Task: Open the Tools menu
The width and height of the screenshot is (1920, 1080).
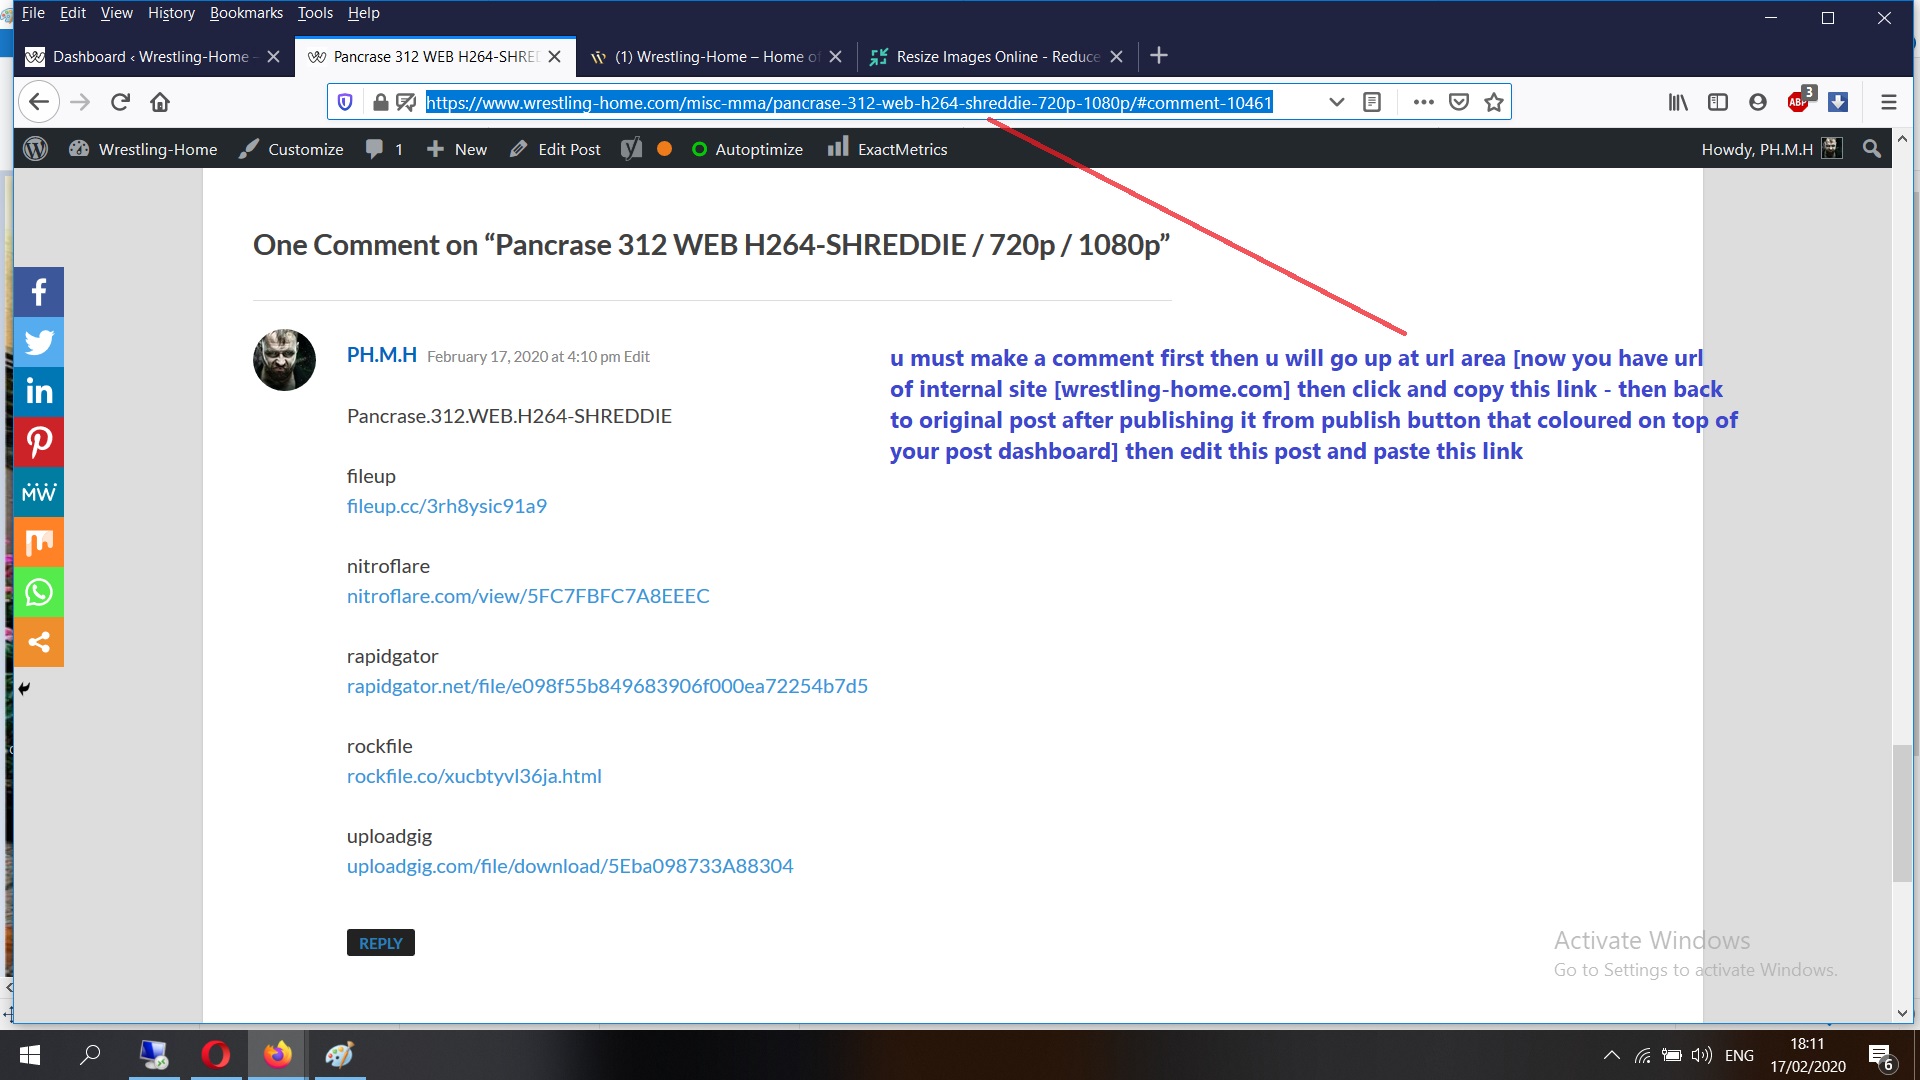Action: point(315,13)
